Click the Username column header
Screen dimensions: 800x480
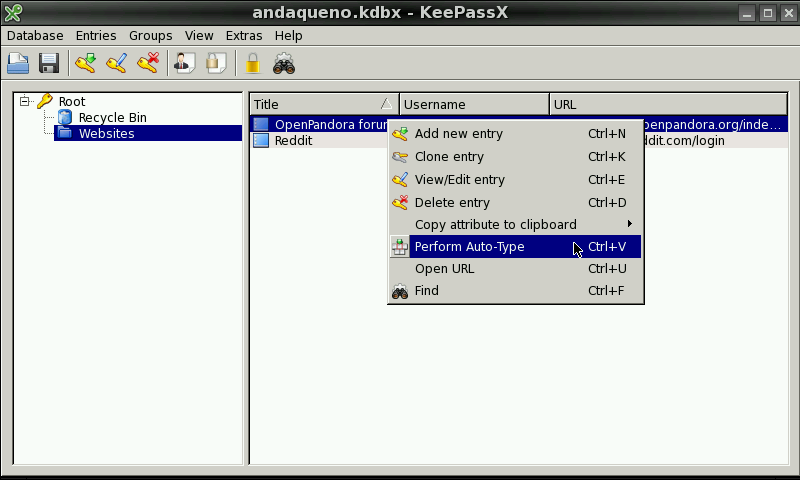[474, 104]
